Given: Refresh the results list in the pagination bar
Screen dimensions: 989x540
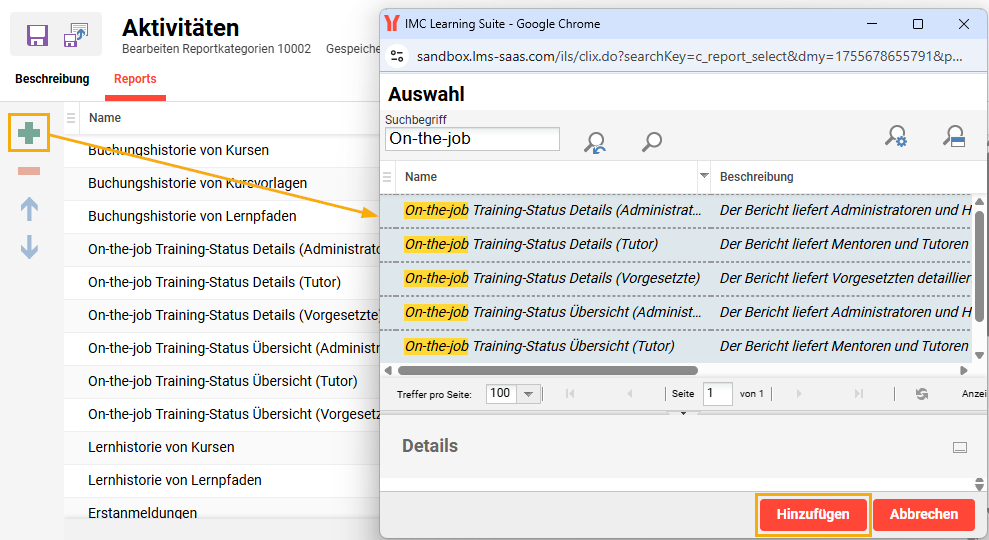Looking at the screenshot, I should 922,394.
